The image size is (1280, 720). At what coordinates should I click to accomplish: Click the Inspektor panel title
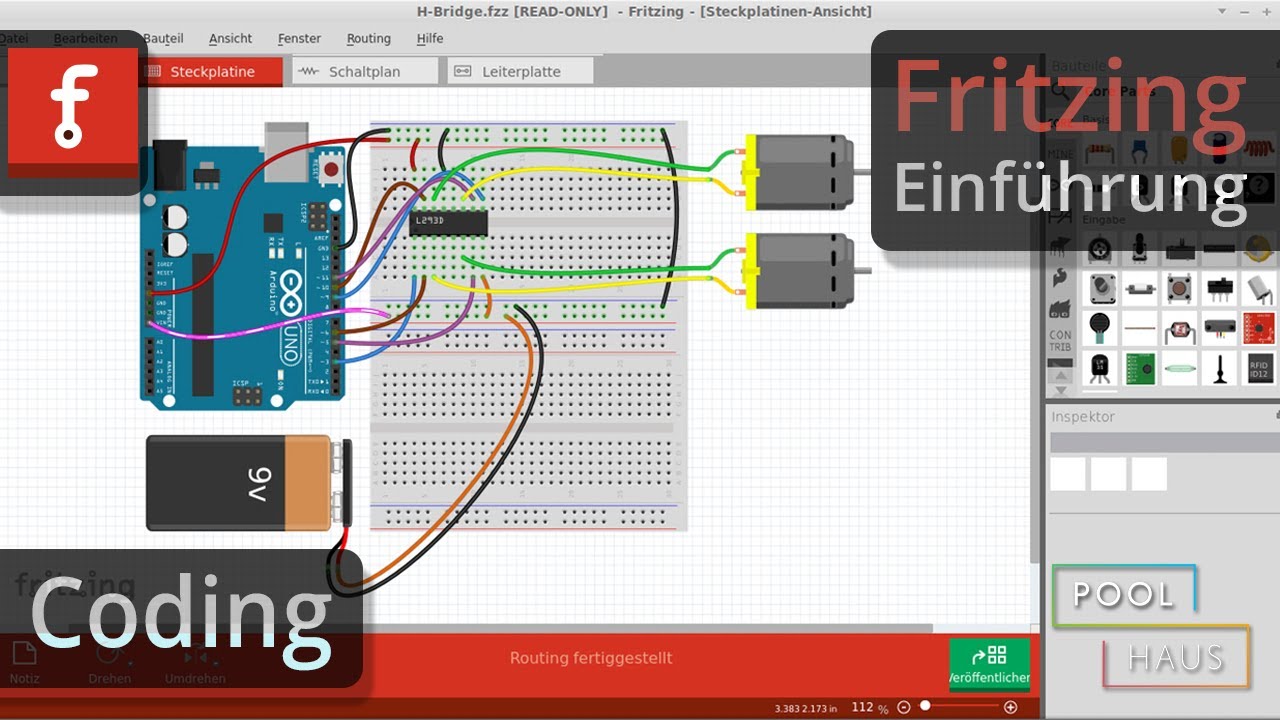(1083, 416)
